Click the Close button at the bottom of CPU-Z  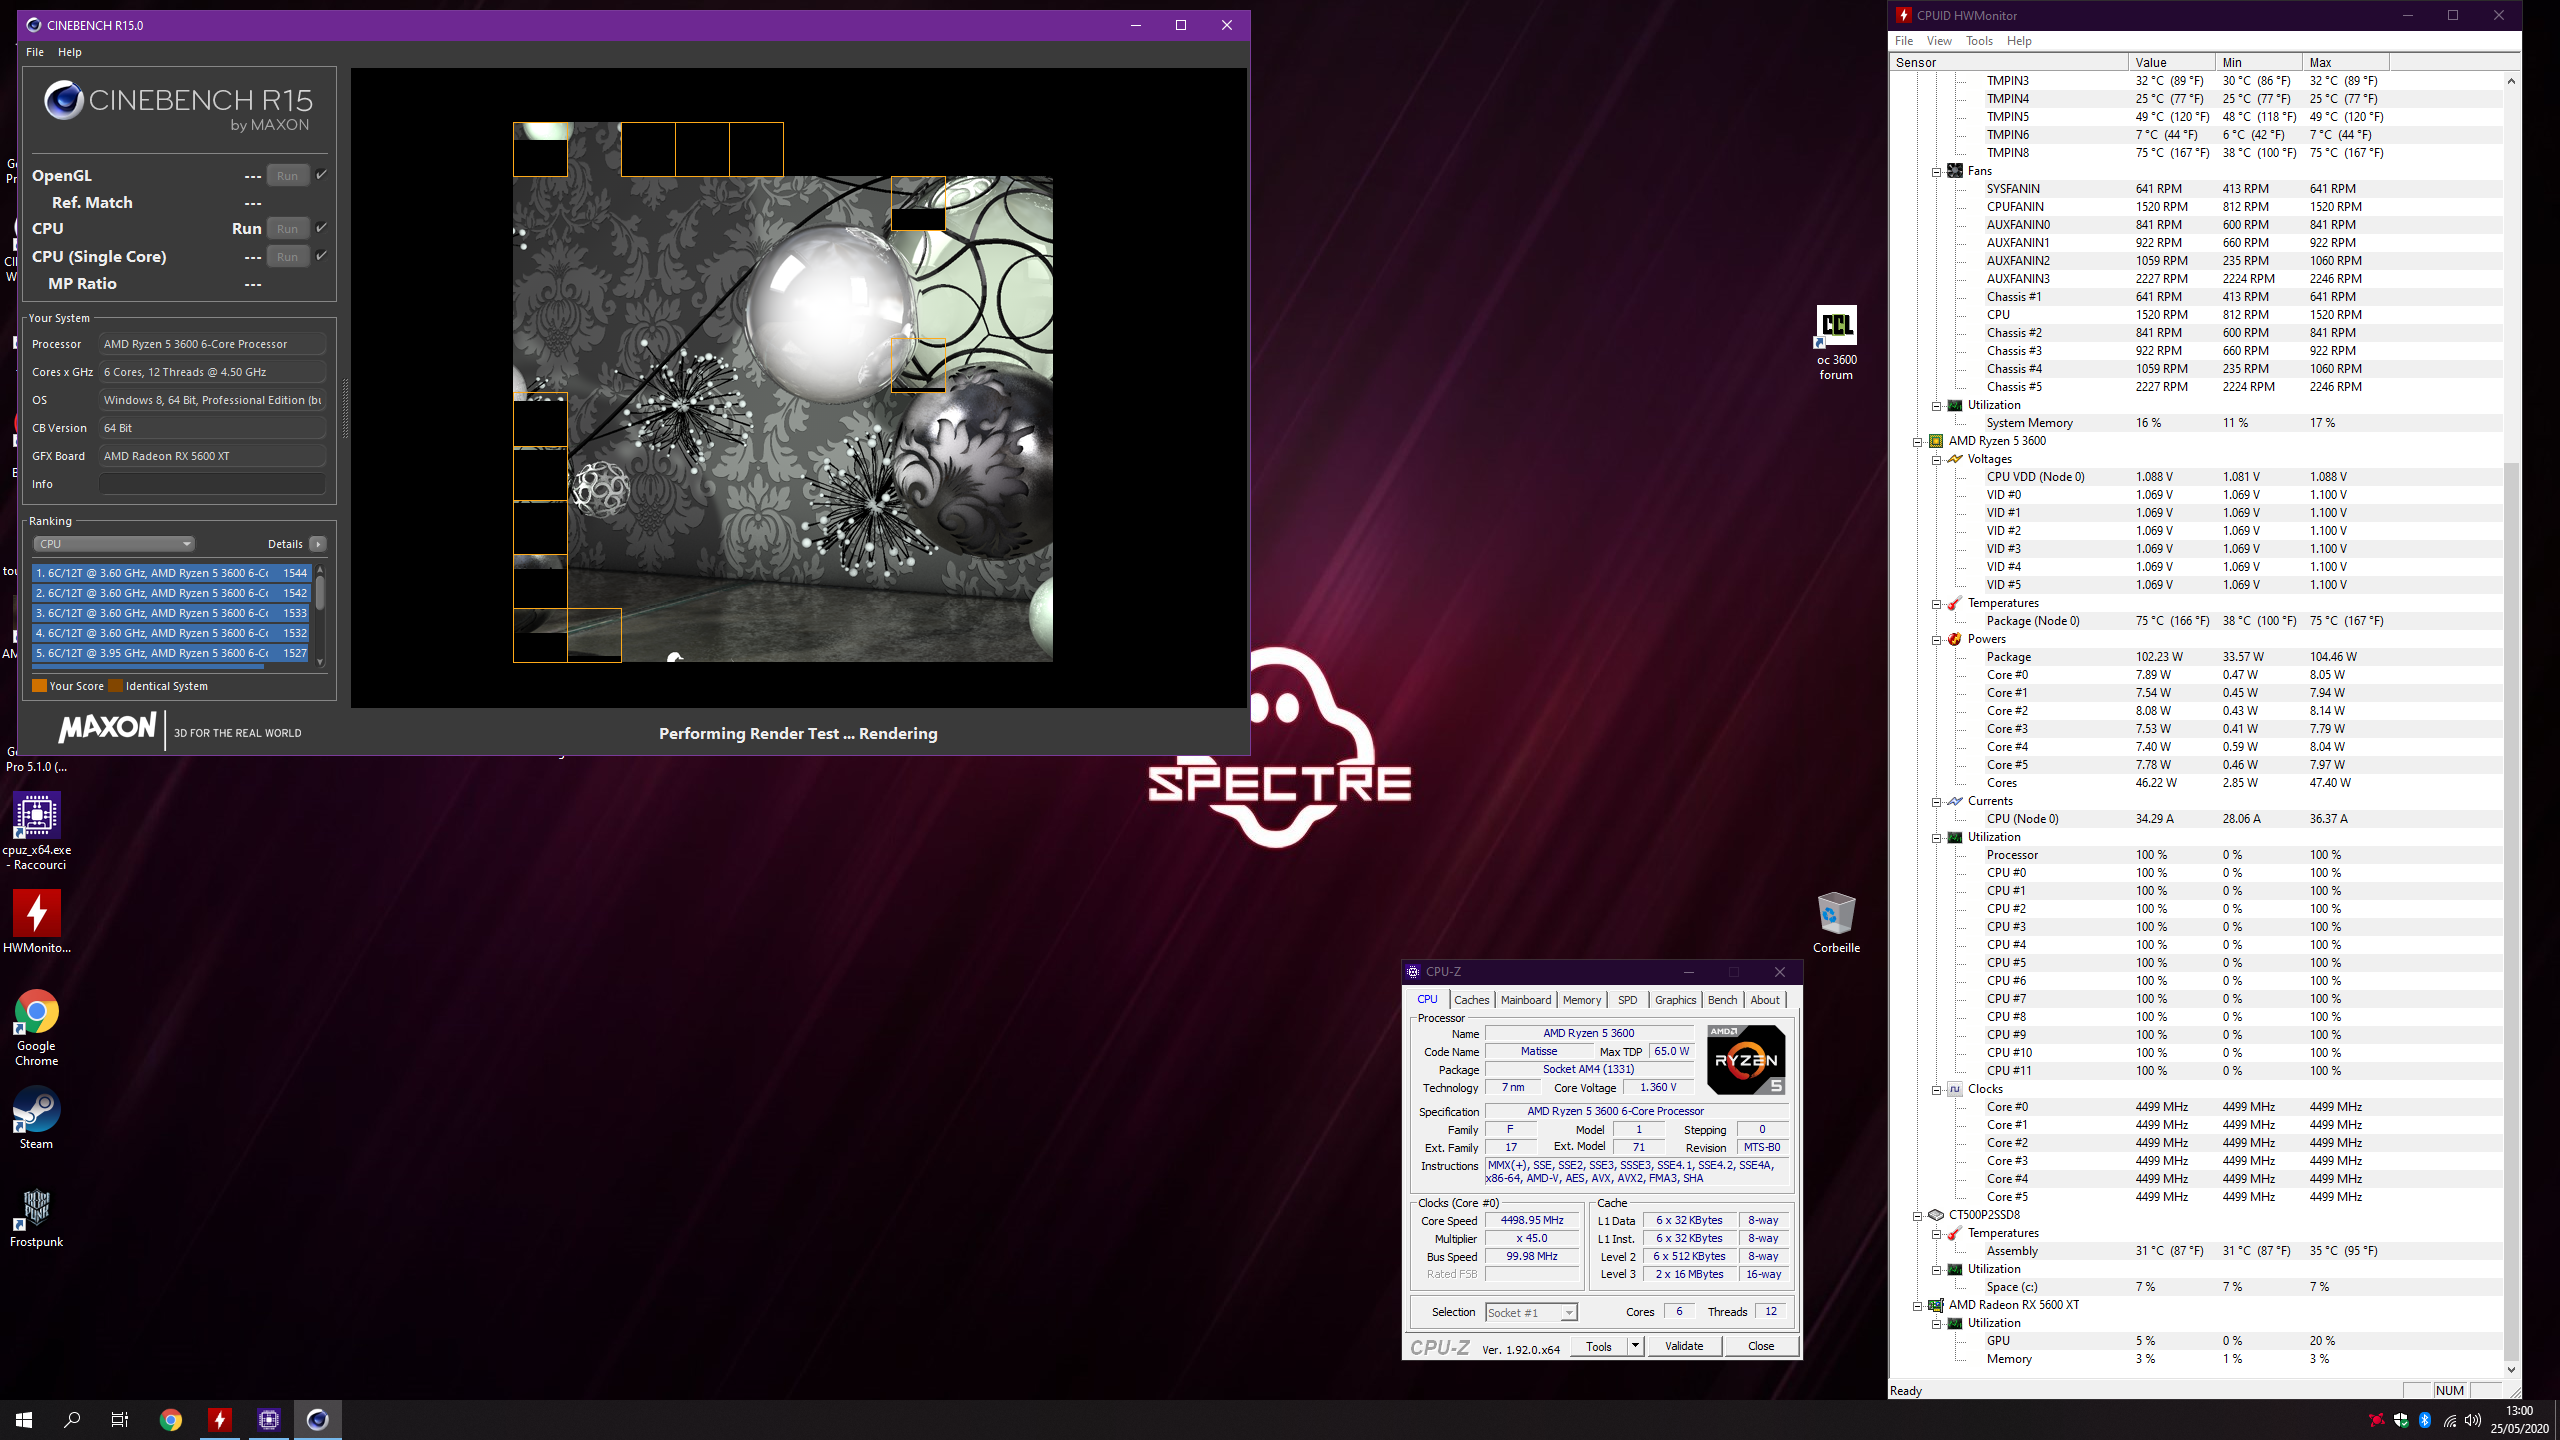1761,1346
